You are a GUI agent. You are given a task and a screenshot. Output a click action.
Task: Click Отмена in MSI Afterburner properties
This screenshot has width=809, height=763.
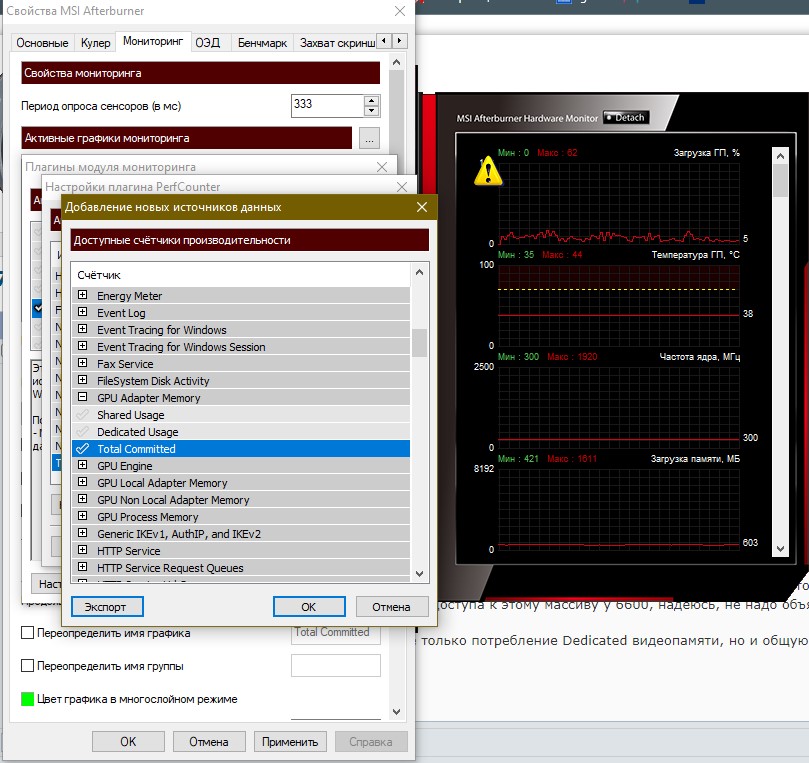pyautogui.click(x=209, y=742)
